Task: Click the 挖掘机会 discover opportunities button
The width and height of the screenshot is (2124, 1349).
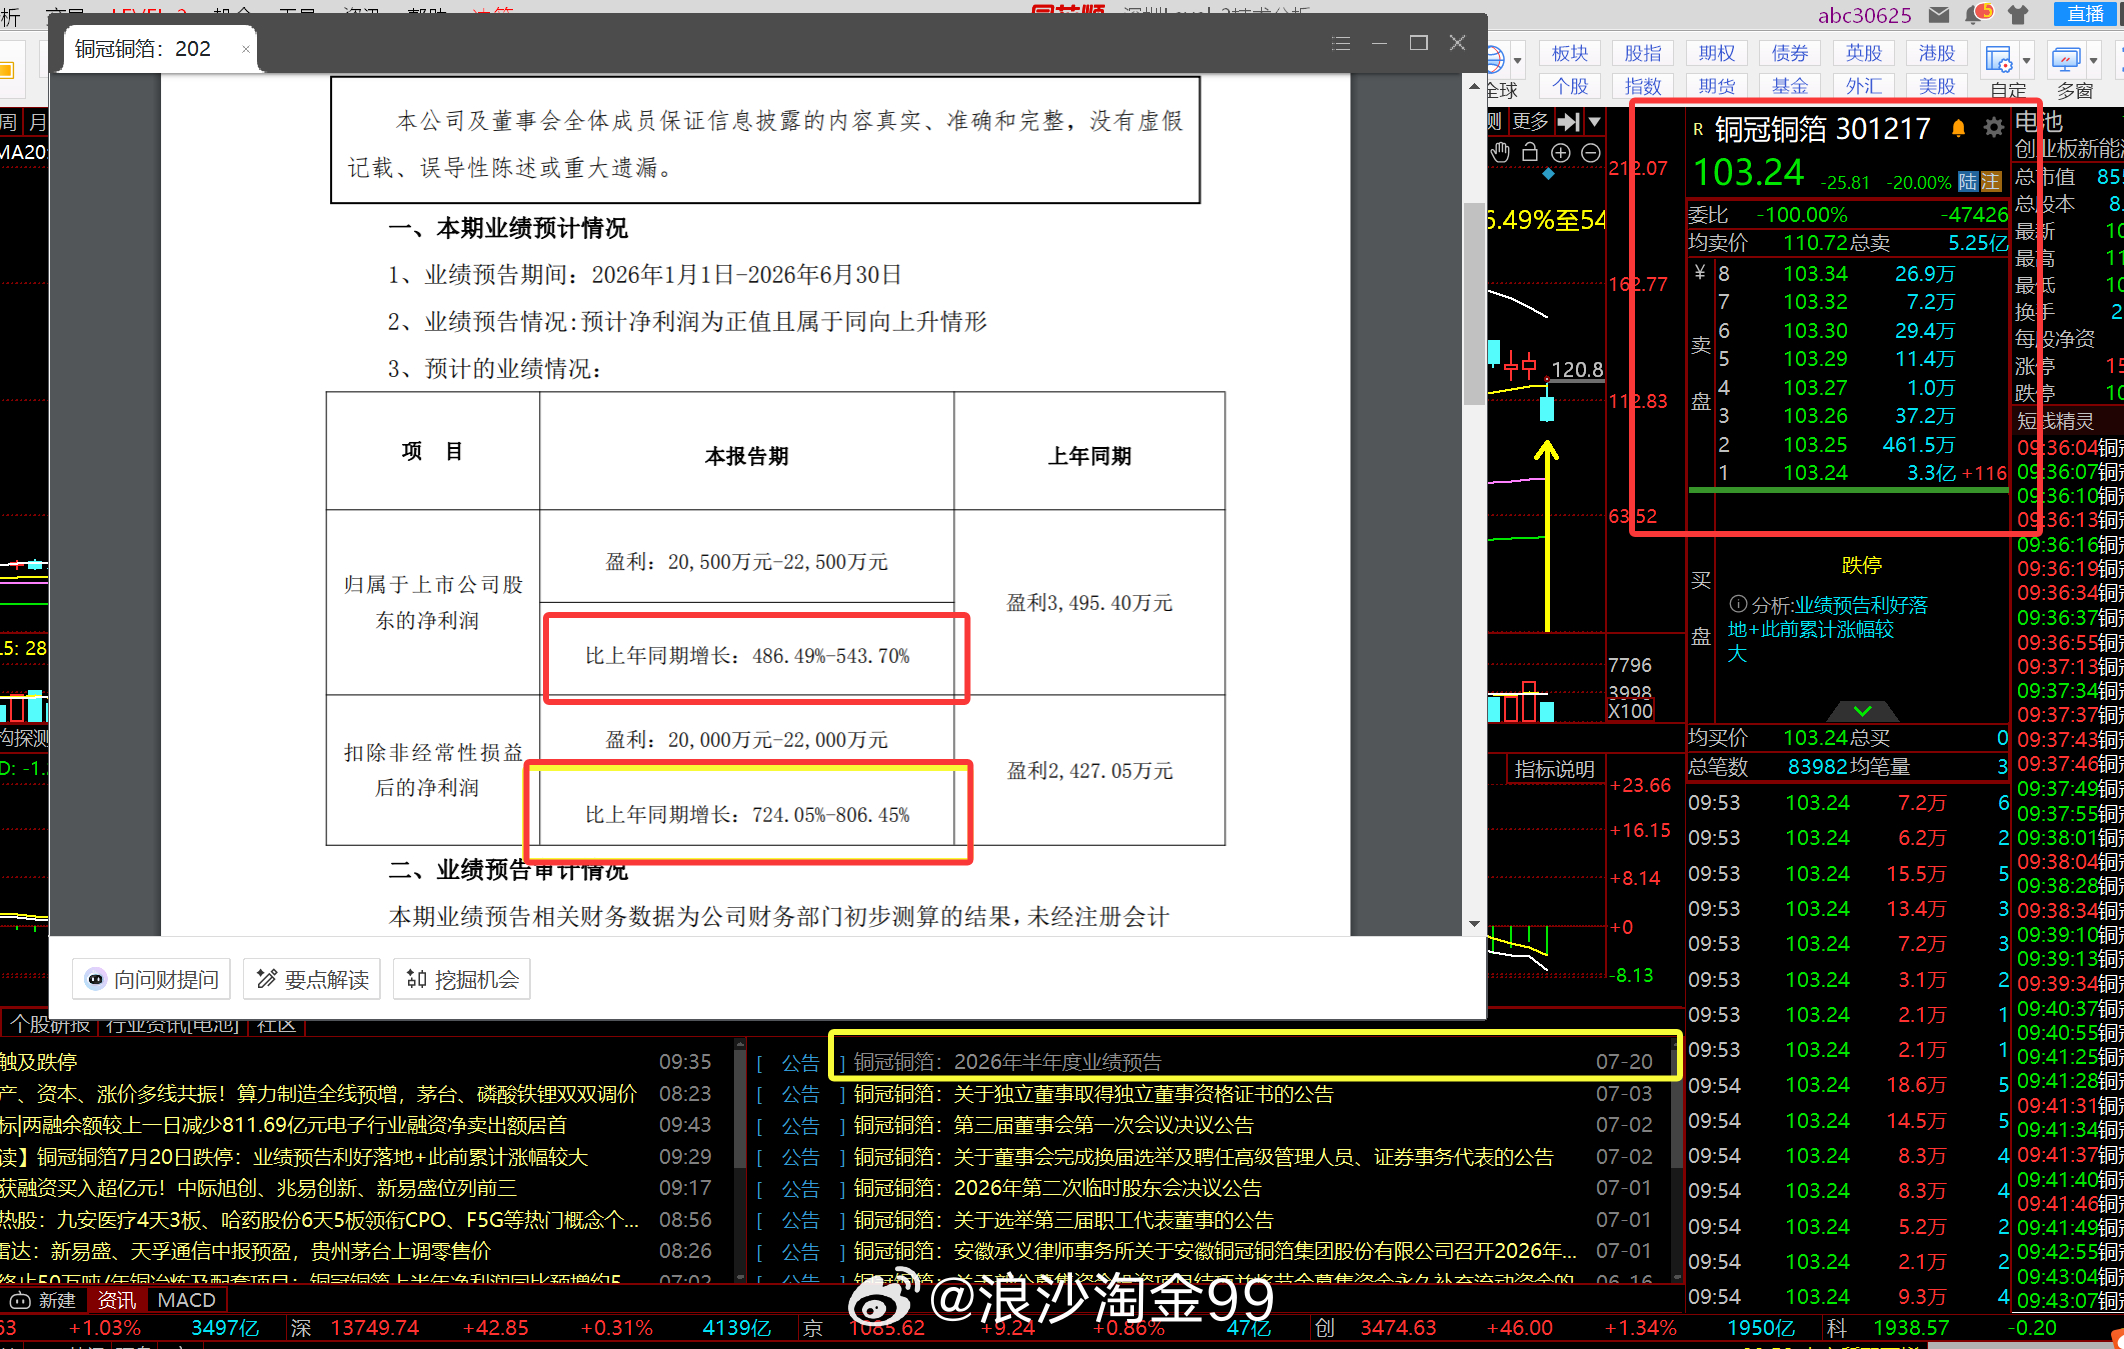Action: click(462, 979)
